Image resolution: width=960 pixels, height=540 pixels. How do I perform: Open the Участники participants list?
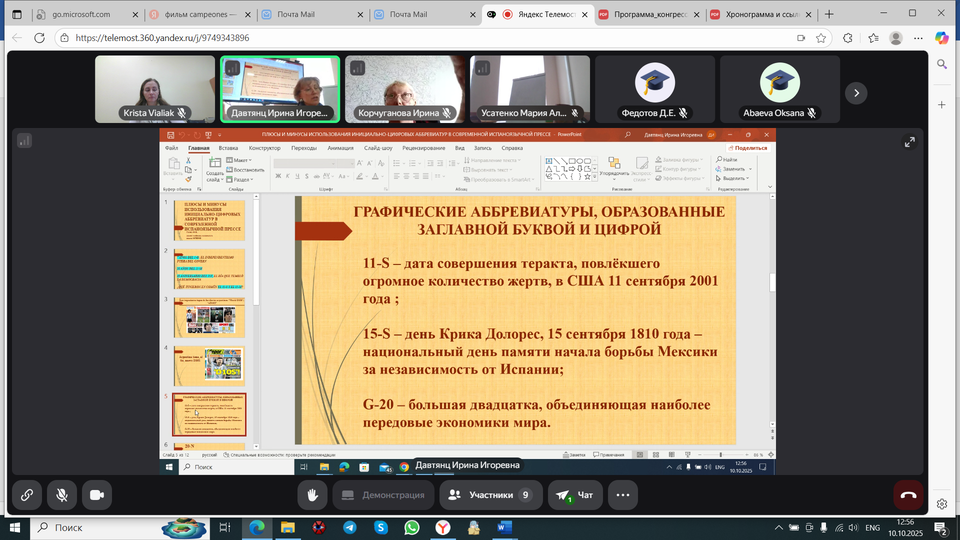coord(491,495)
